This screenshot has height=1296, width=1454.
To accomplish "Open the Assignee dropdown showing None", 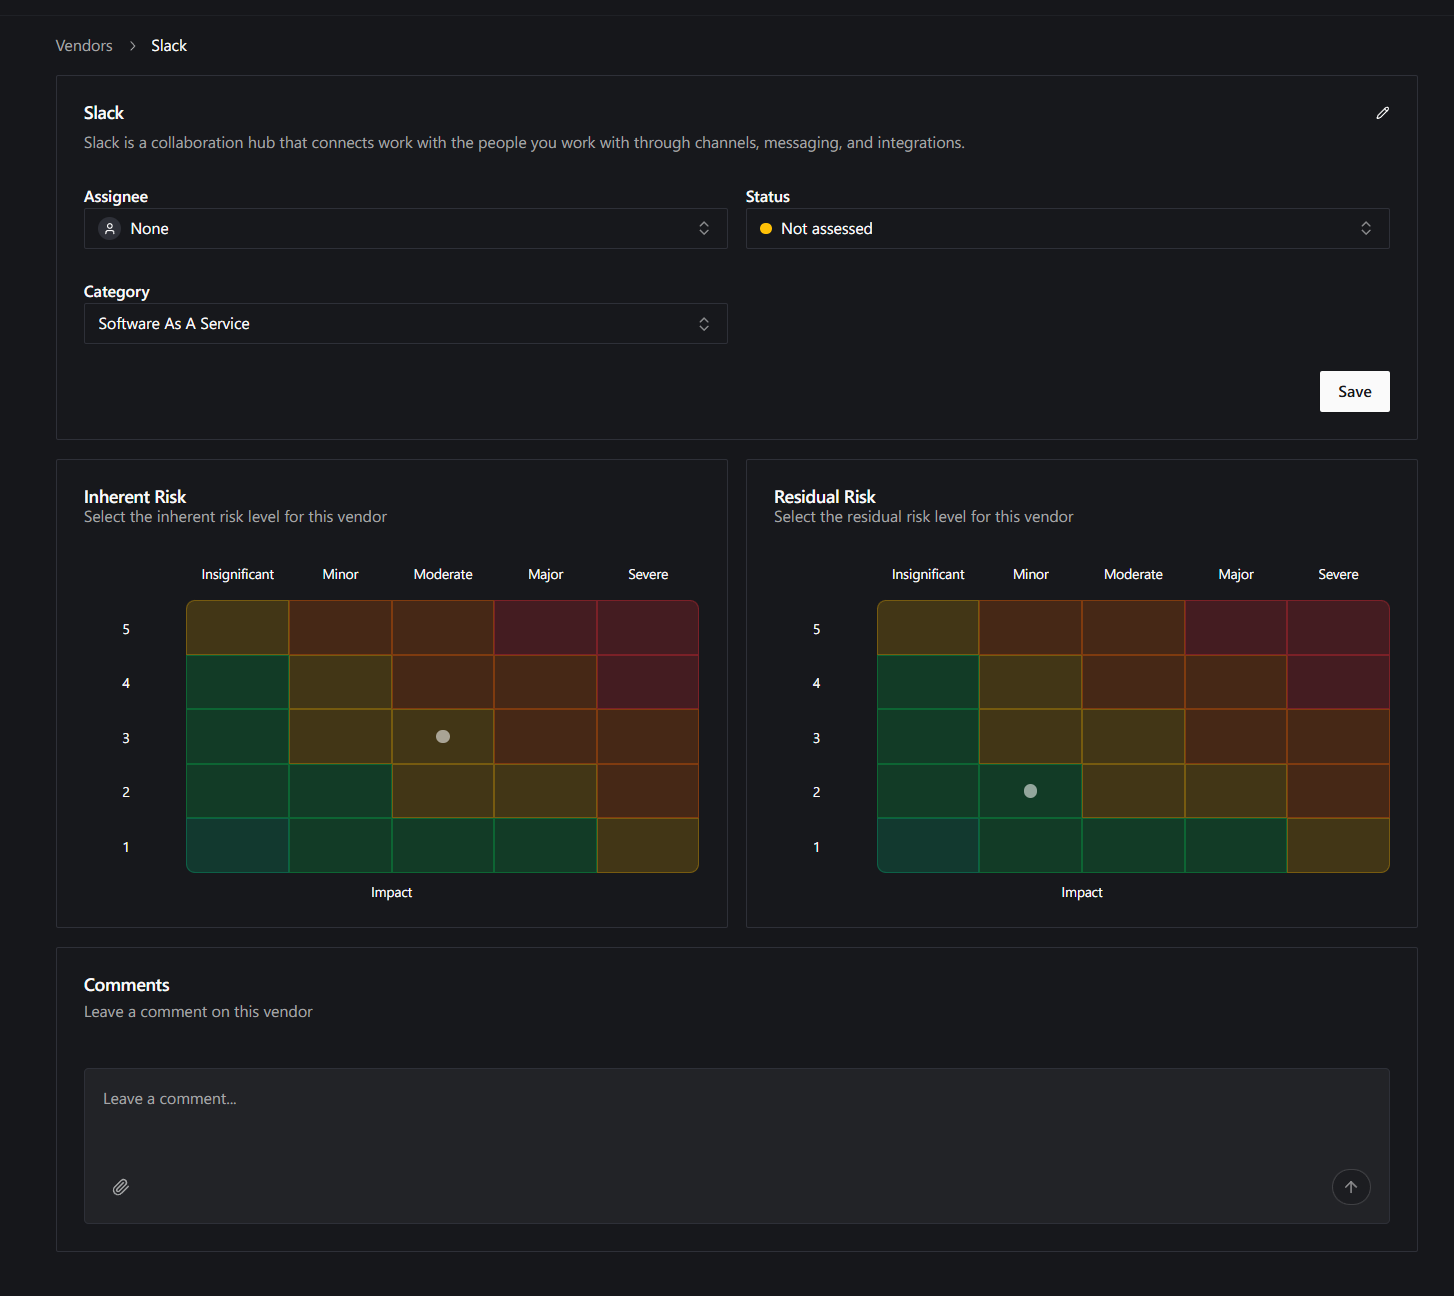I will (406, 229).
